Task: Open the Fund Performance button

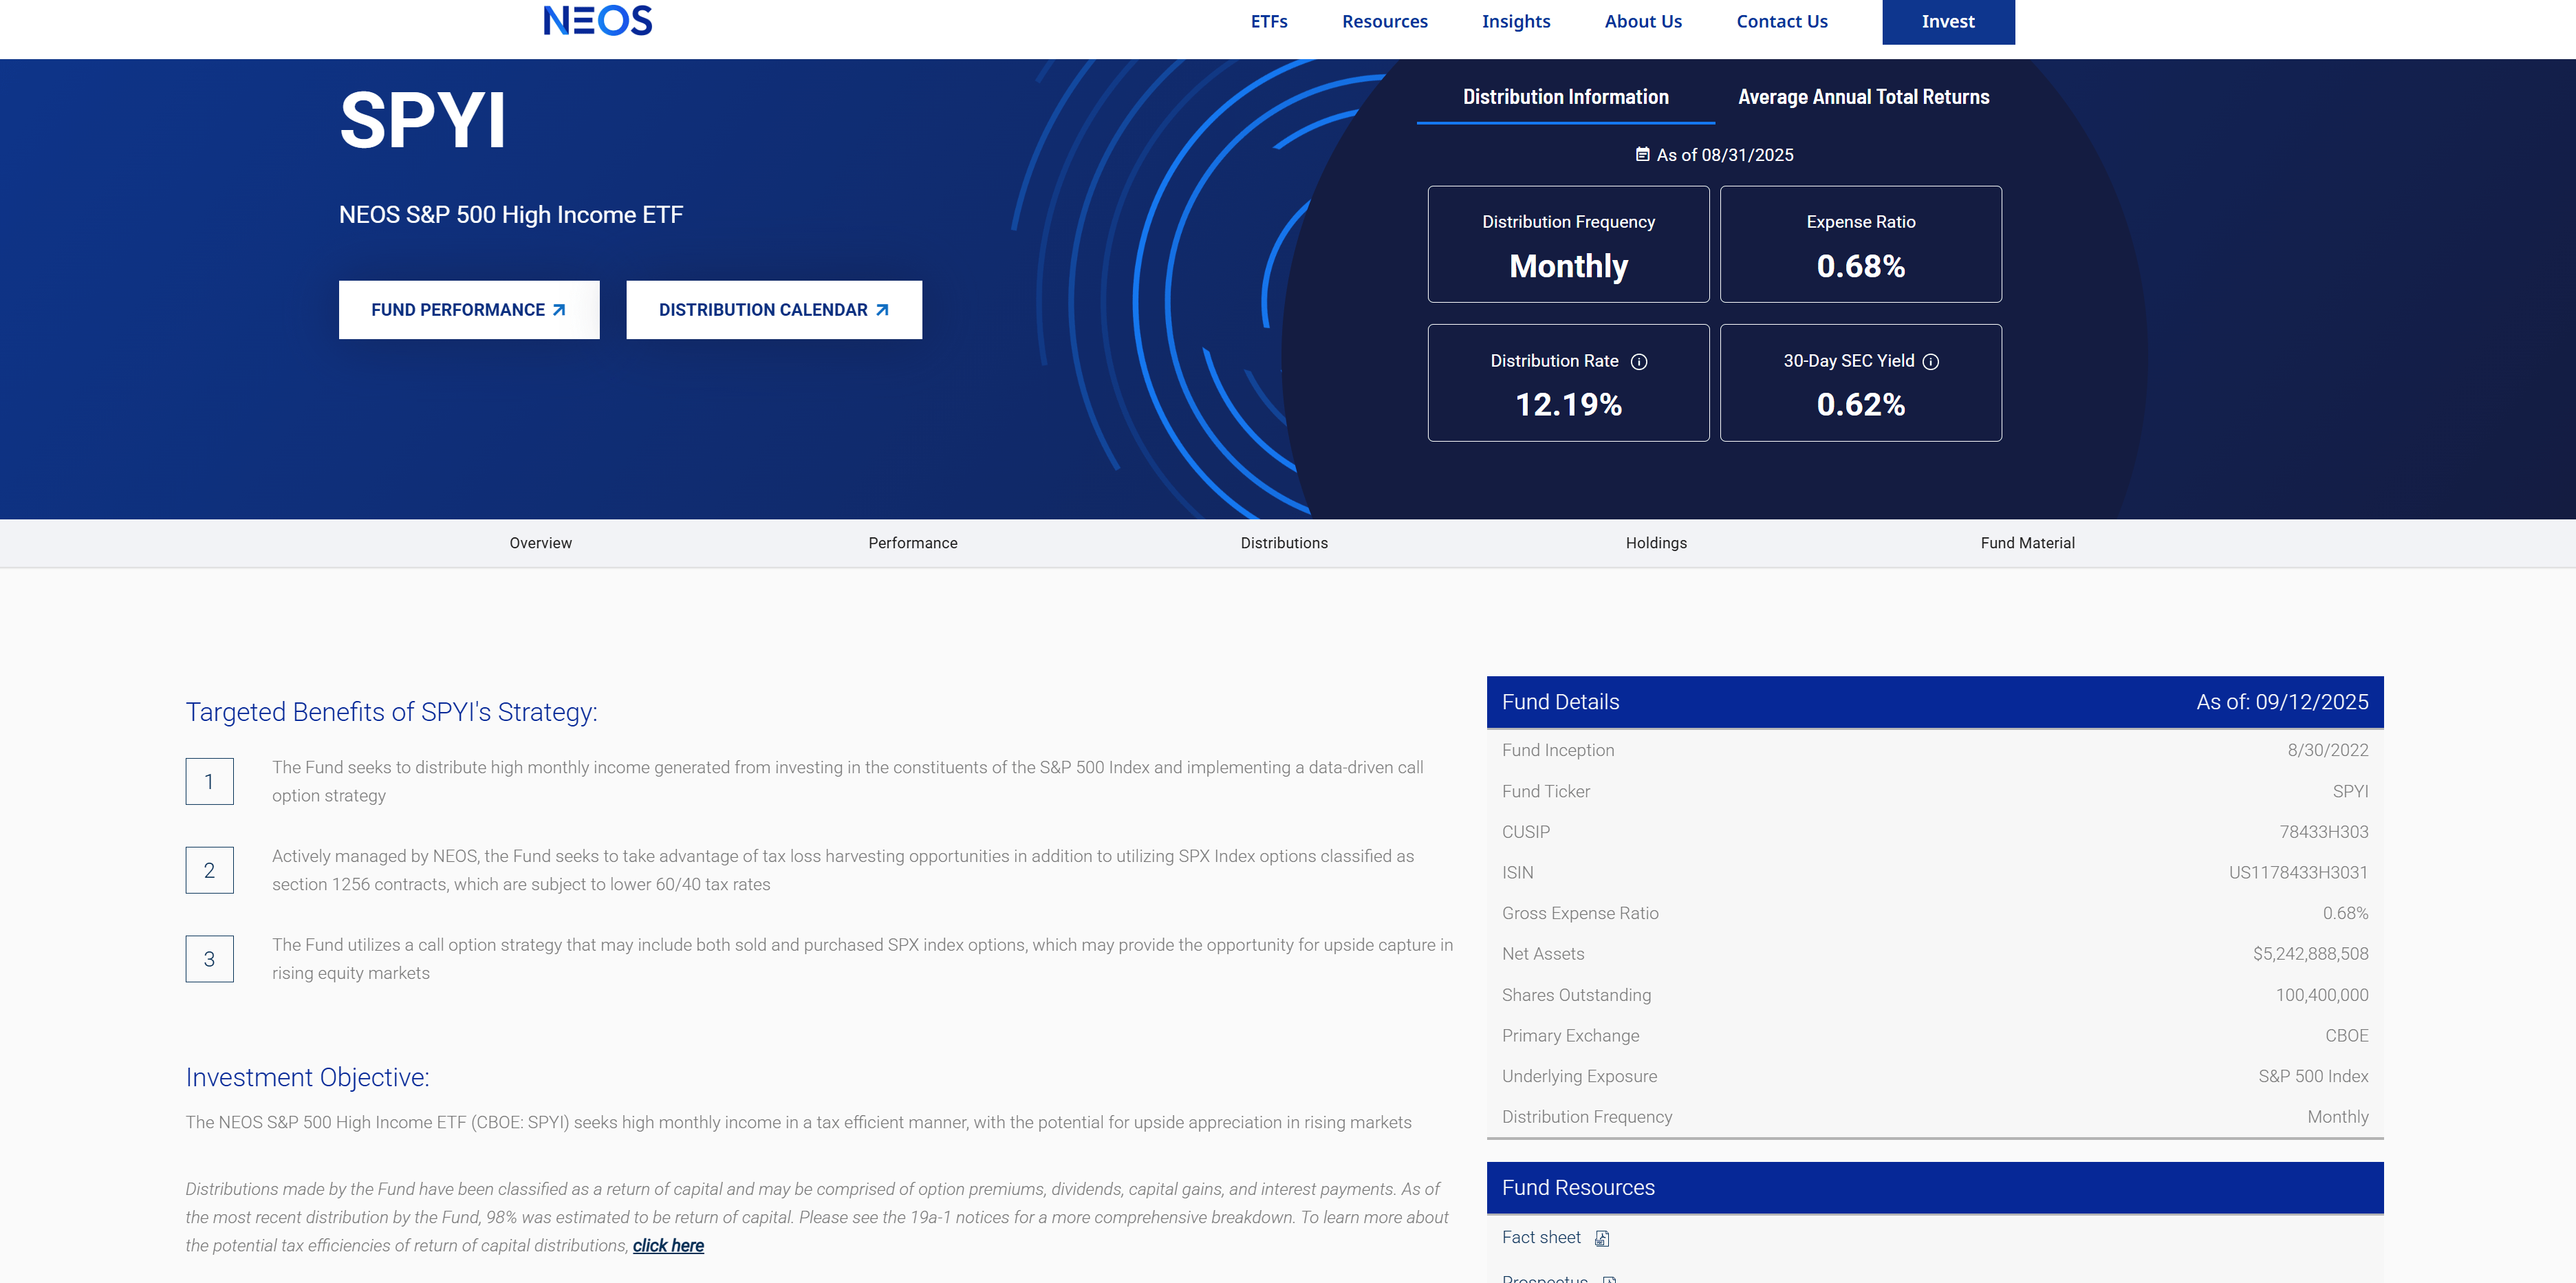Action: click(468, 310)
